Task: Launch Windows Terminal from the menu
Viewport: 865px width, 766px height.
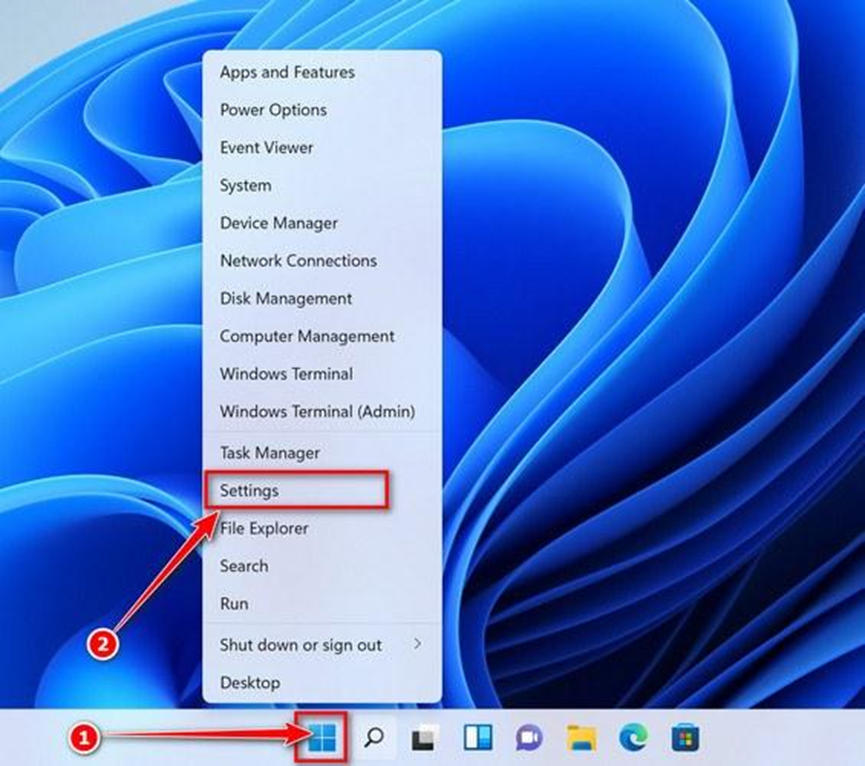Action: (322, 373)
